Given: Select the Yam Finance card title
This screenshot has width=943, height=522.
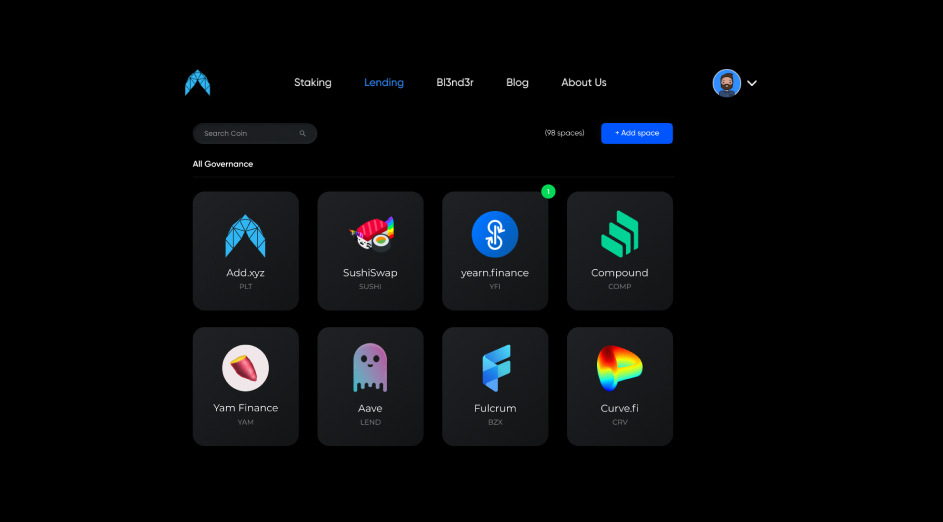Looking at the screenshot, I should (245, 408).
